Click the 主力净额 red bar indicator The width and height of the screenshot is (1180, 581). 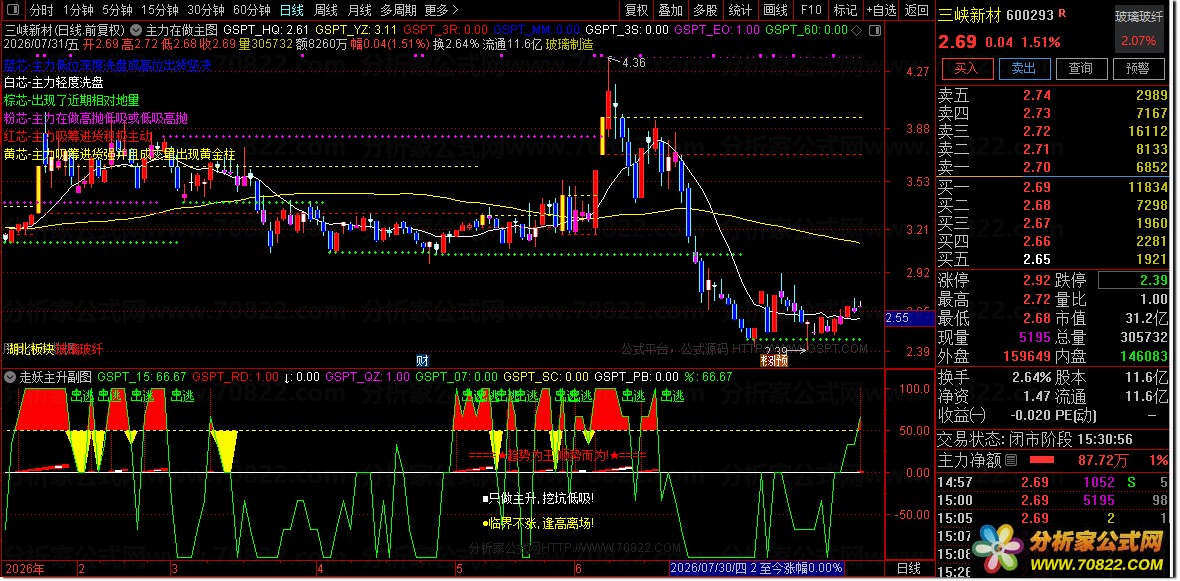1042,459
